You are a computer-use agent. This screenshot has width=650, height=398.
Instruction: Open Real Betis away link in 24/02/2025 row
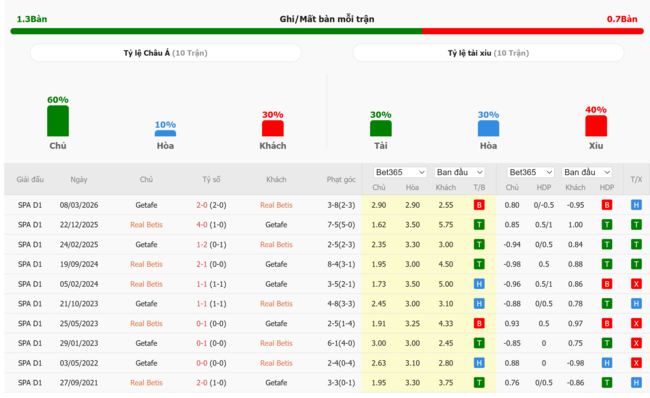click(276, 245)
